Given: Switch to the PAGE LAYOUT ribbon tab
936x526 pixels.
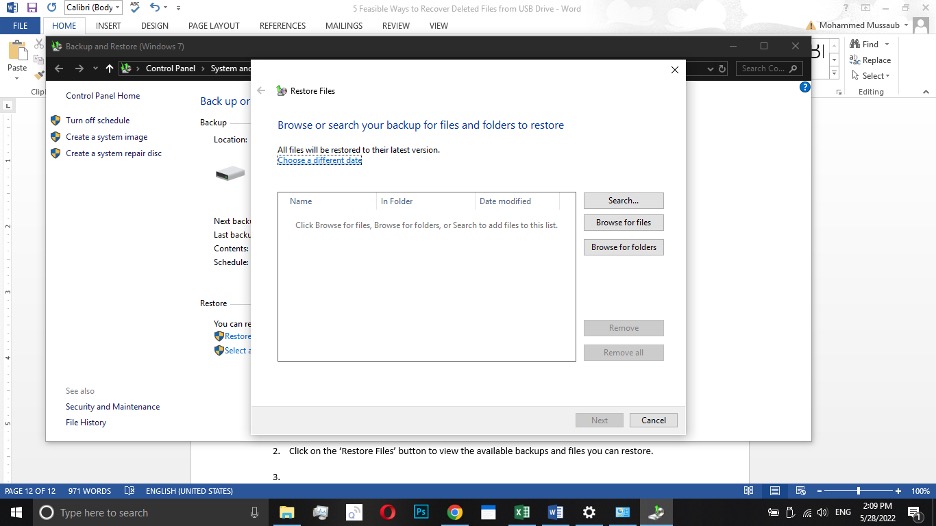Looking at the screenshot, I should (x=214, y=26).
